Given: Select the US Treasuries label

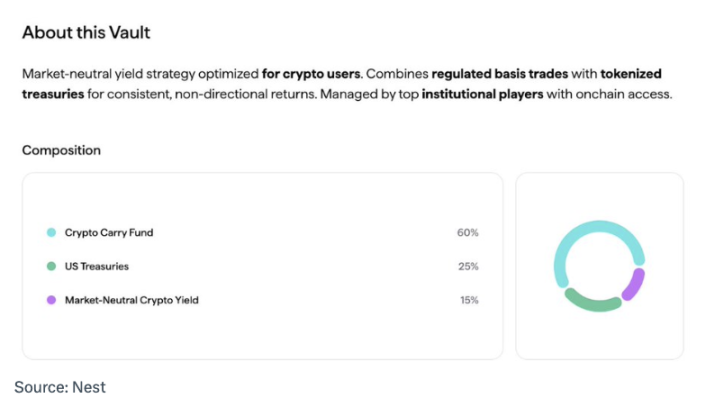Looking at the screenshot, I should 97,266.
